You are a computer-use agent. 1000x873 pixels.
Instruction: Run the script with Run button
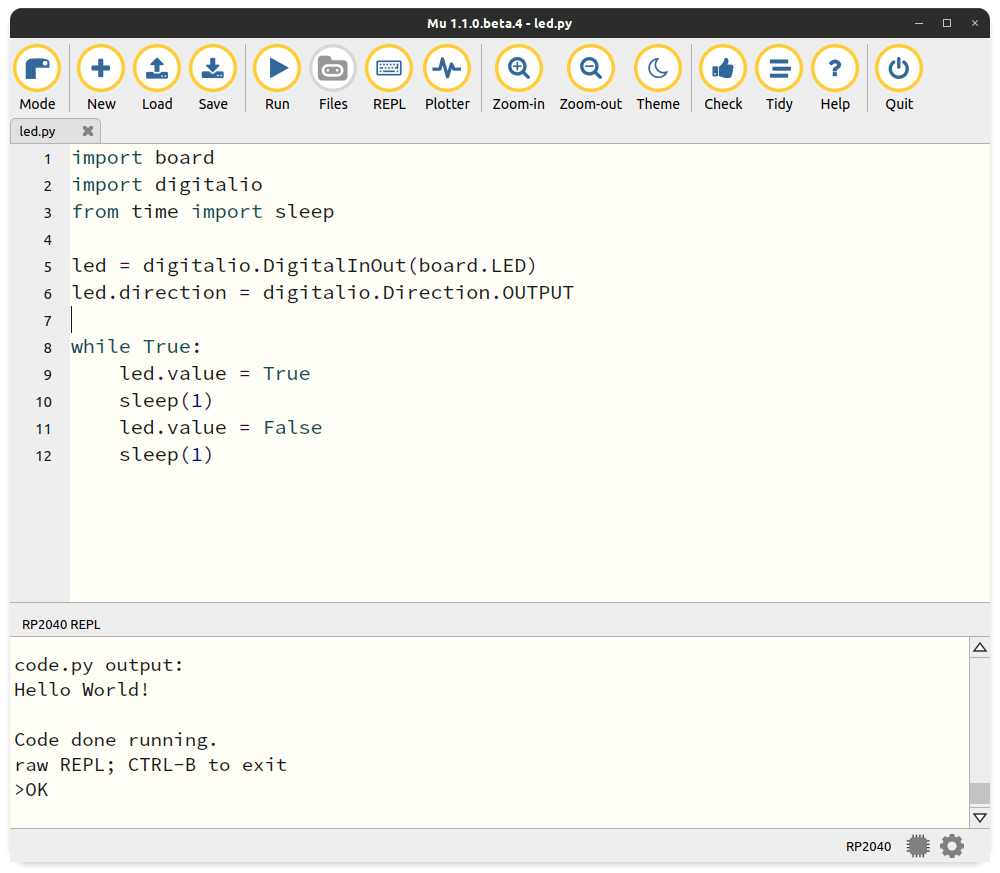[277, 70]
